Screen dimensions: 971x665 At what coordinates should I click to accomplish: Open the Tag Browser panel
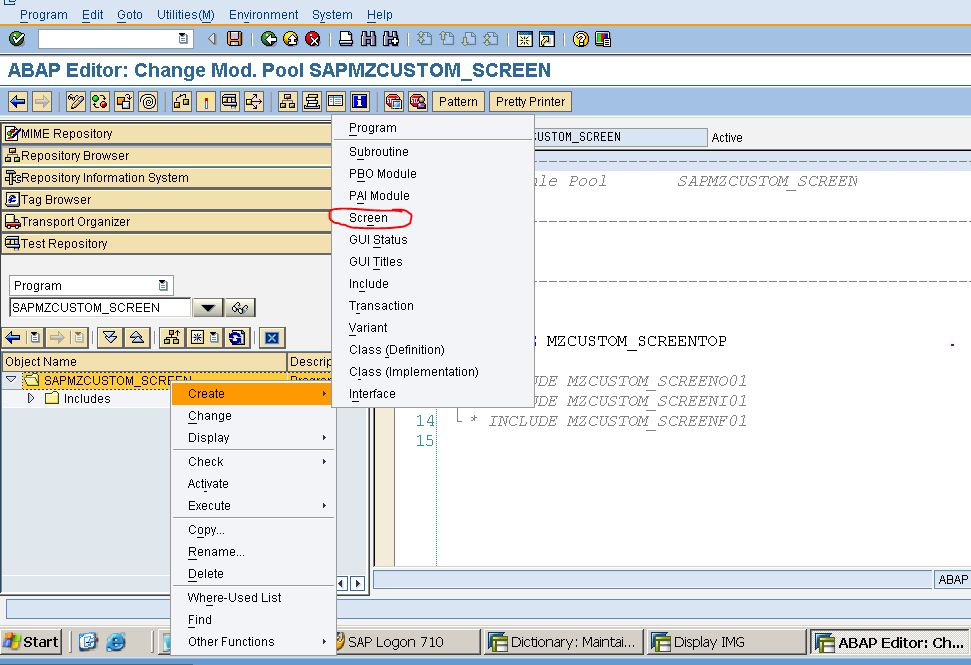(x=62, y=199)
